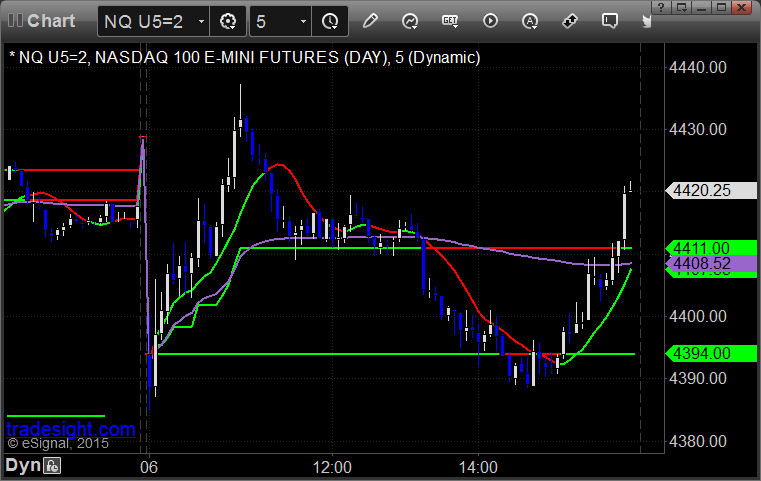Open the symbol settings gear icon

point(228,21)
